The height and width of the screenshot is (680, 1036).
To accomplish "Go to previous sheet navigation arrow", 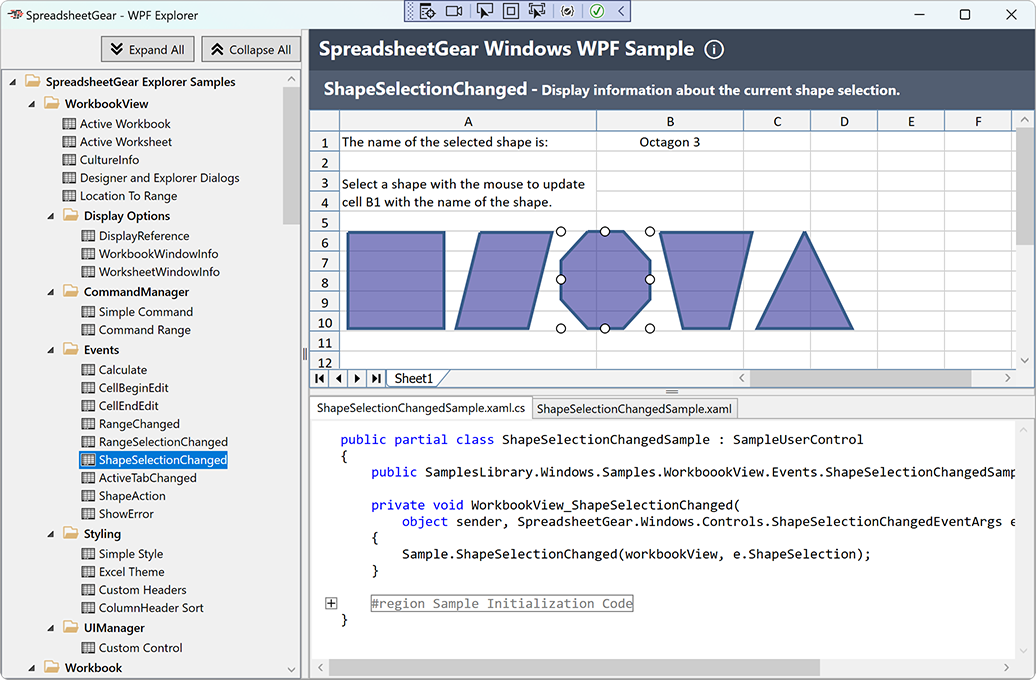I will point(339,379).
